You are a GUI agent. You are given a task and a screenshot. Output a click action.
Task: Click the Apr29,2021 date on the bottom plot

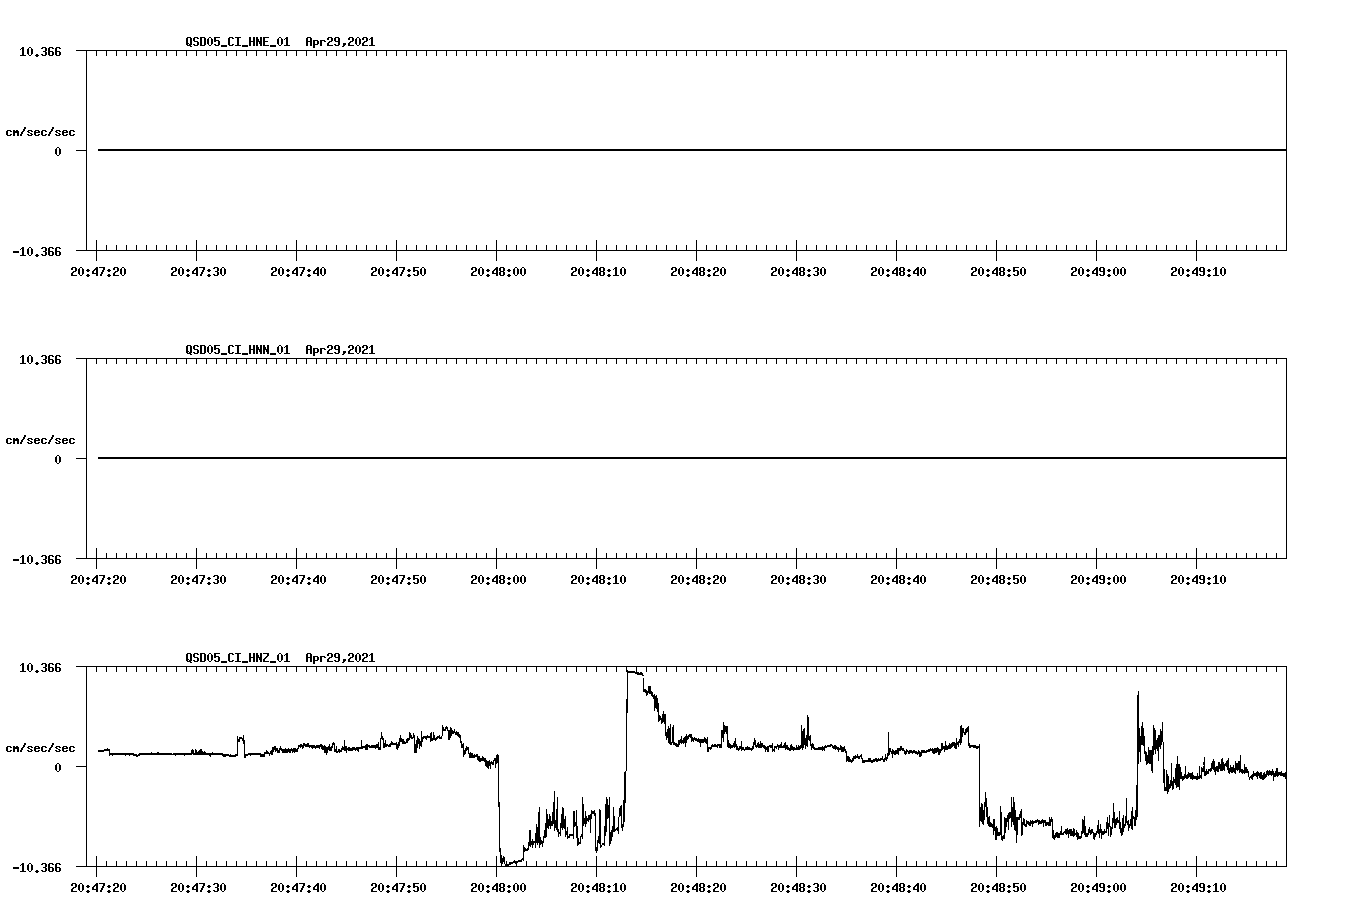pyautogui.click(x=339, y=658)
